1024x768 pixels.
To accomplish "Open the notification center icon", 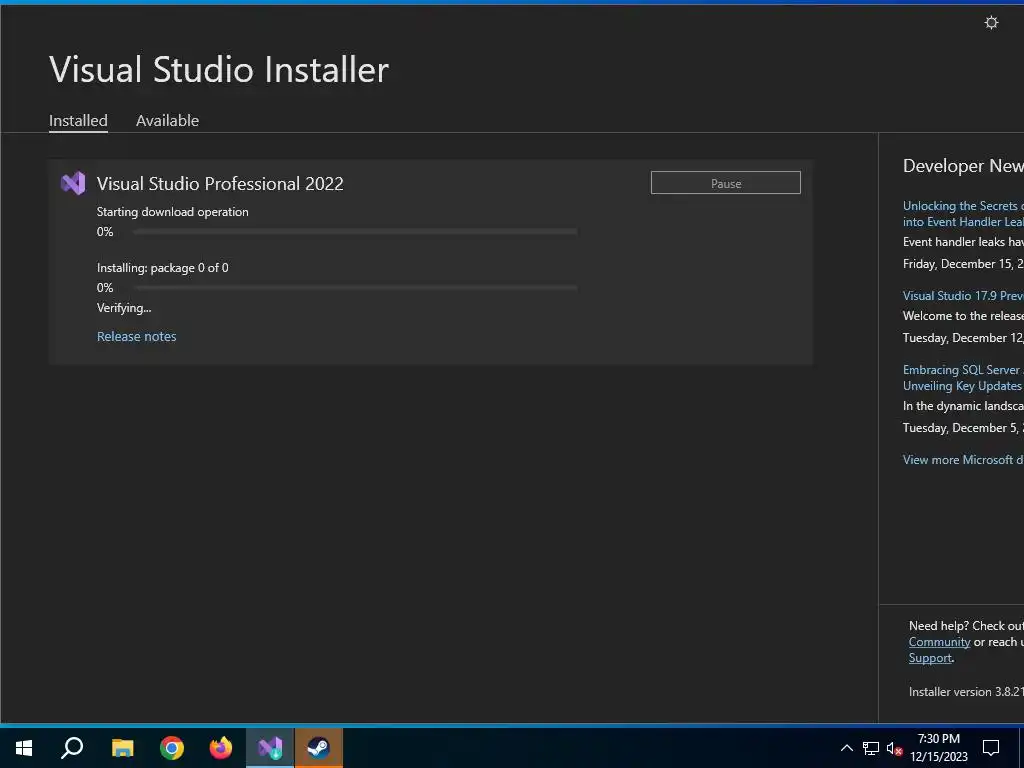I will click(x=991, y=748).
